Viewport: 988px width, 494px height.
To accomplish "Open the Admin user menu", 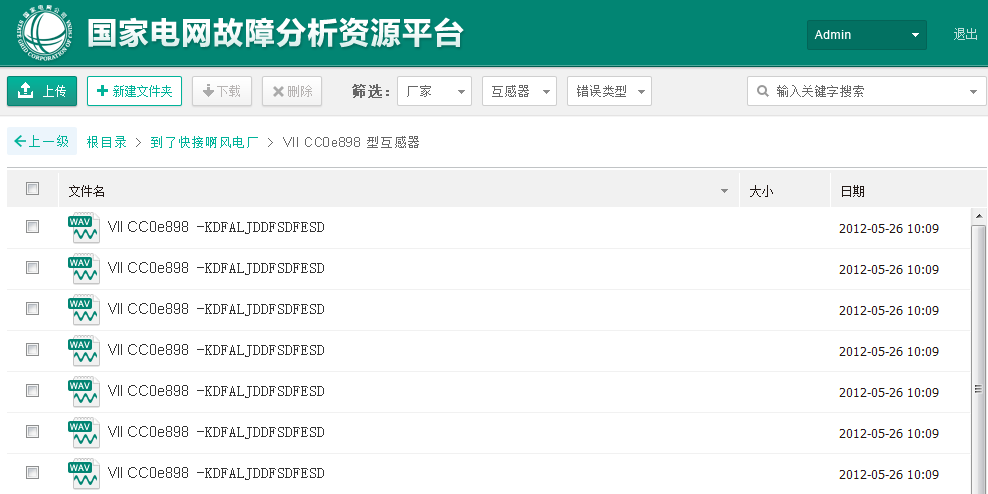I will (x=866, y=35).
